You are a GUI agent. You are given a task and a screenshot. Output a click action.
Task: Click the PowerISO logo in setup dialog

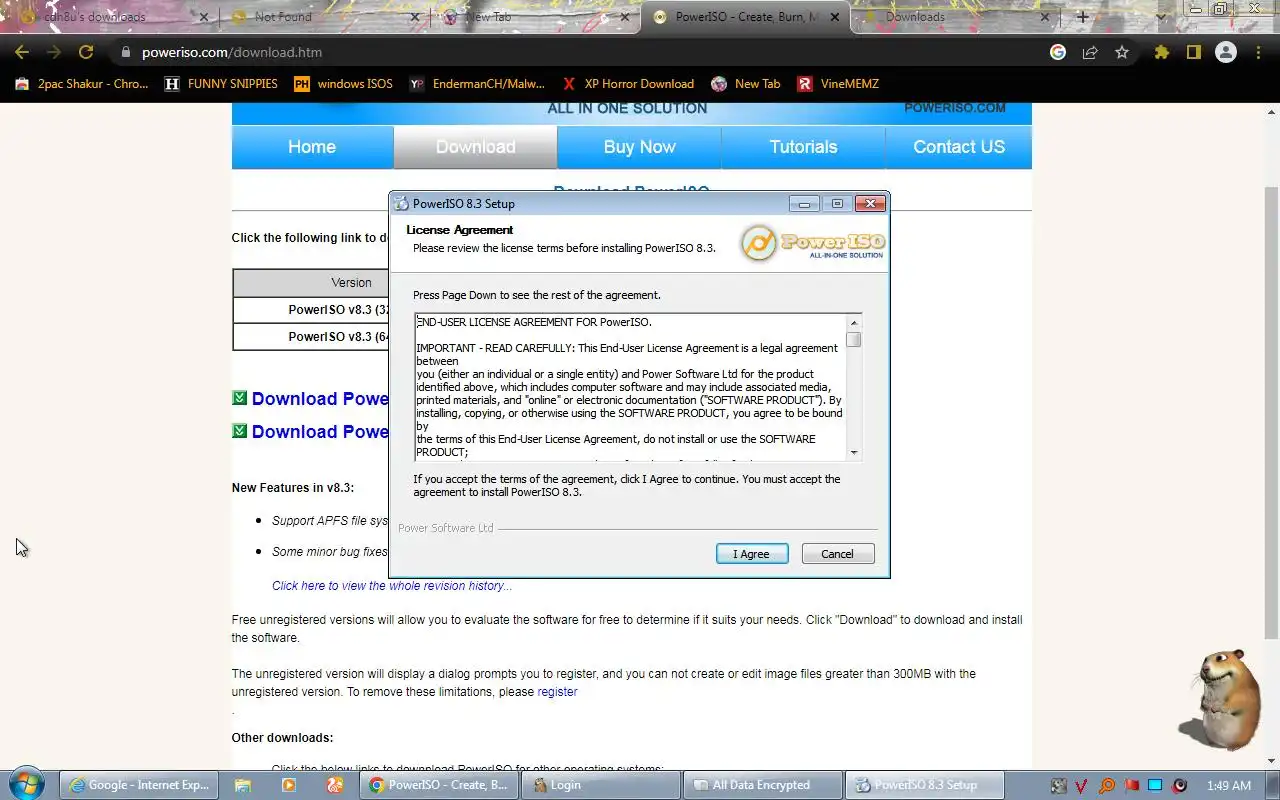[x=812, y=243]
